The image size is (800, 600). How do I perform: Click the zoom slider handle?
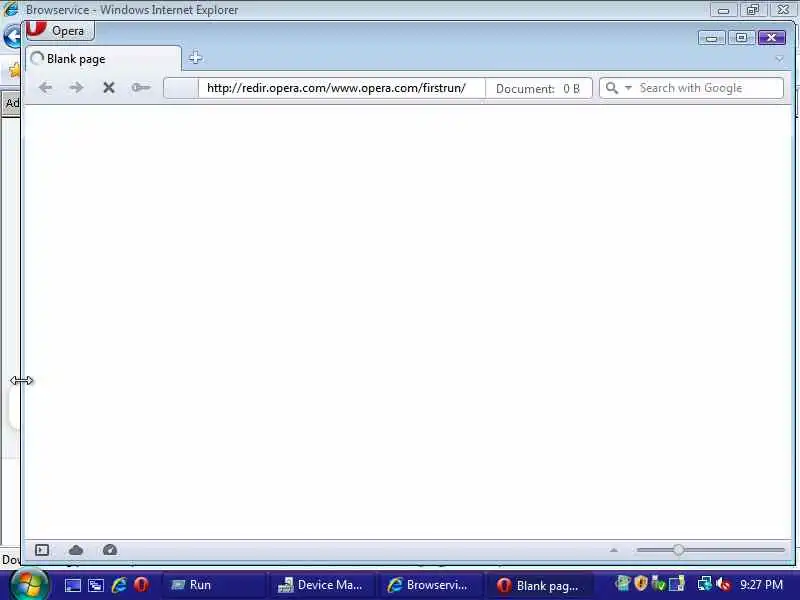pyautogui.click(x=678, y=549)
